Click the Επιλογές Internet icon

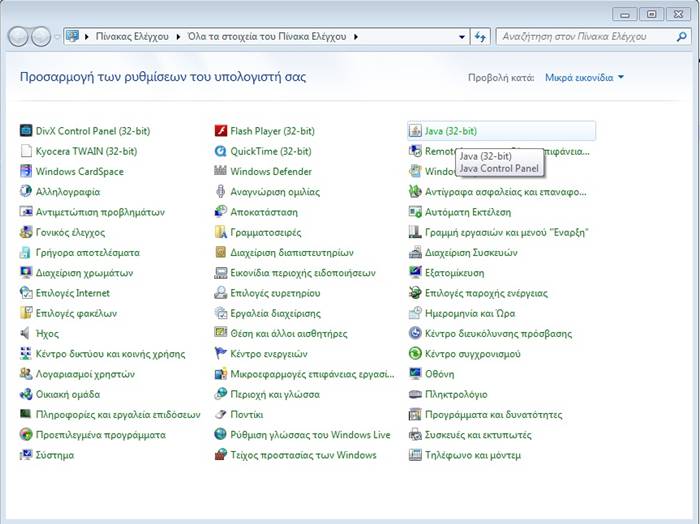click(x=26, y=293)
